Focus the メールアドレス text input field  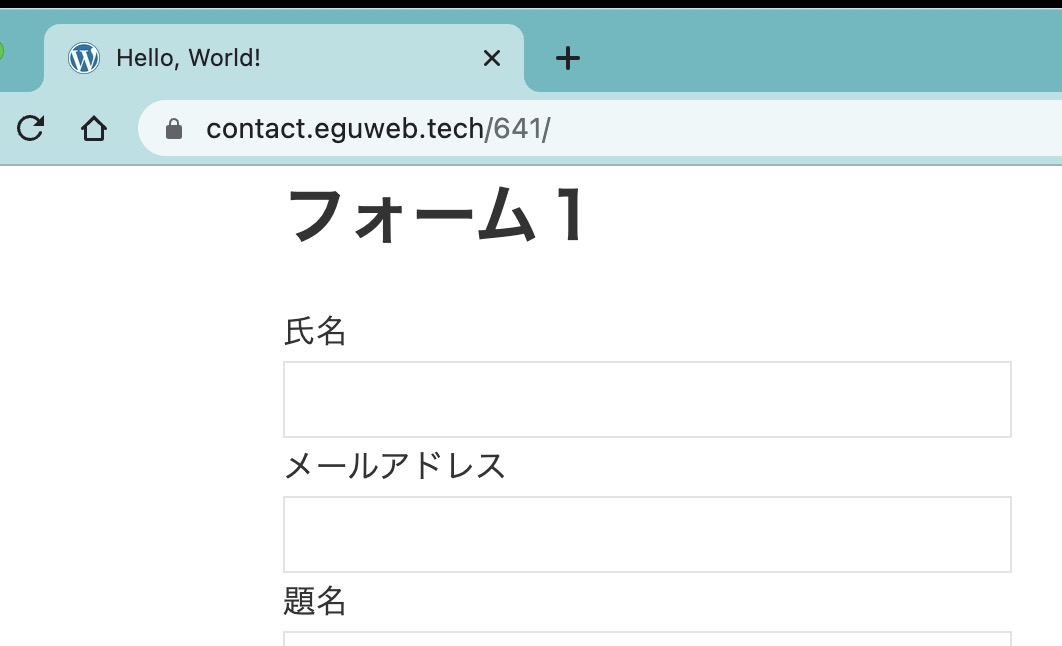click(647, 534)
